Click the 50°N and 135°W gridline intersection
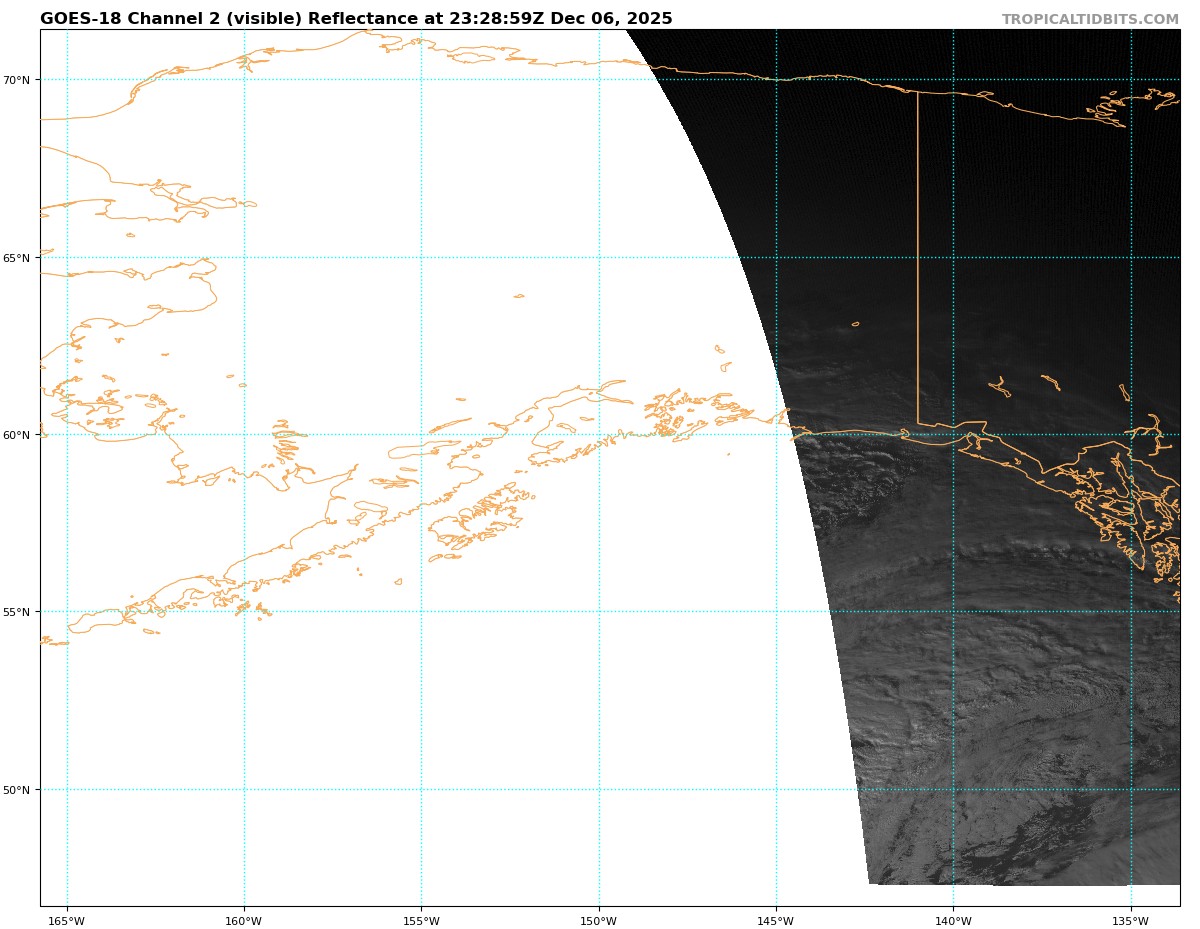 point(1131,790)
